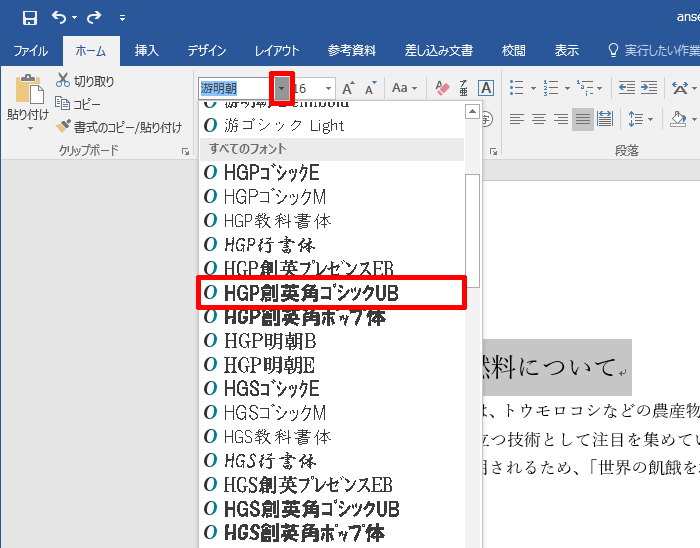Click the multilevel list icon
This screenshot has height=548, width=700.
click(585, 88)
